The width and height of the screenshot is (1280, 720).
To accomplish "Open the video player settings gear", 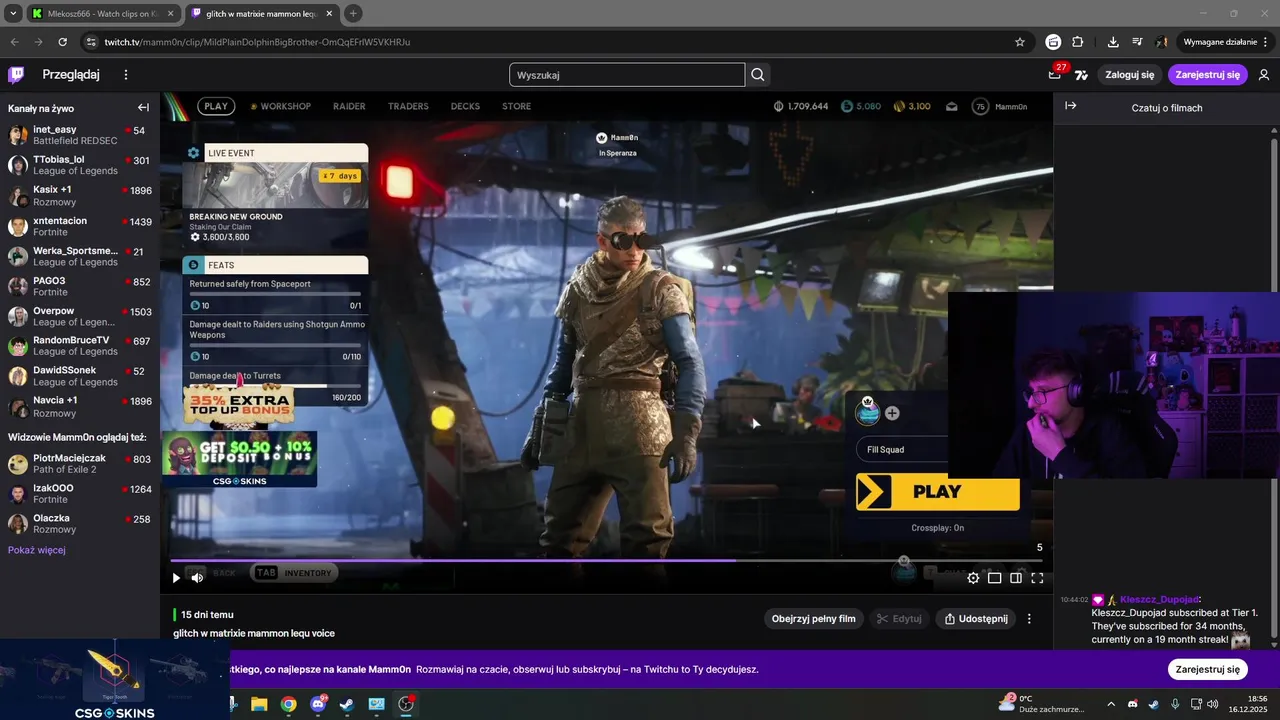I will coord(973,578).
